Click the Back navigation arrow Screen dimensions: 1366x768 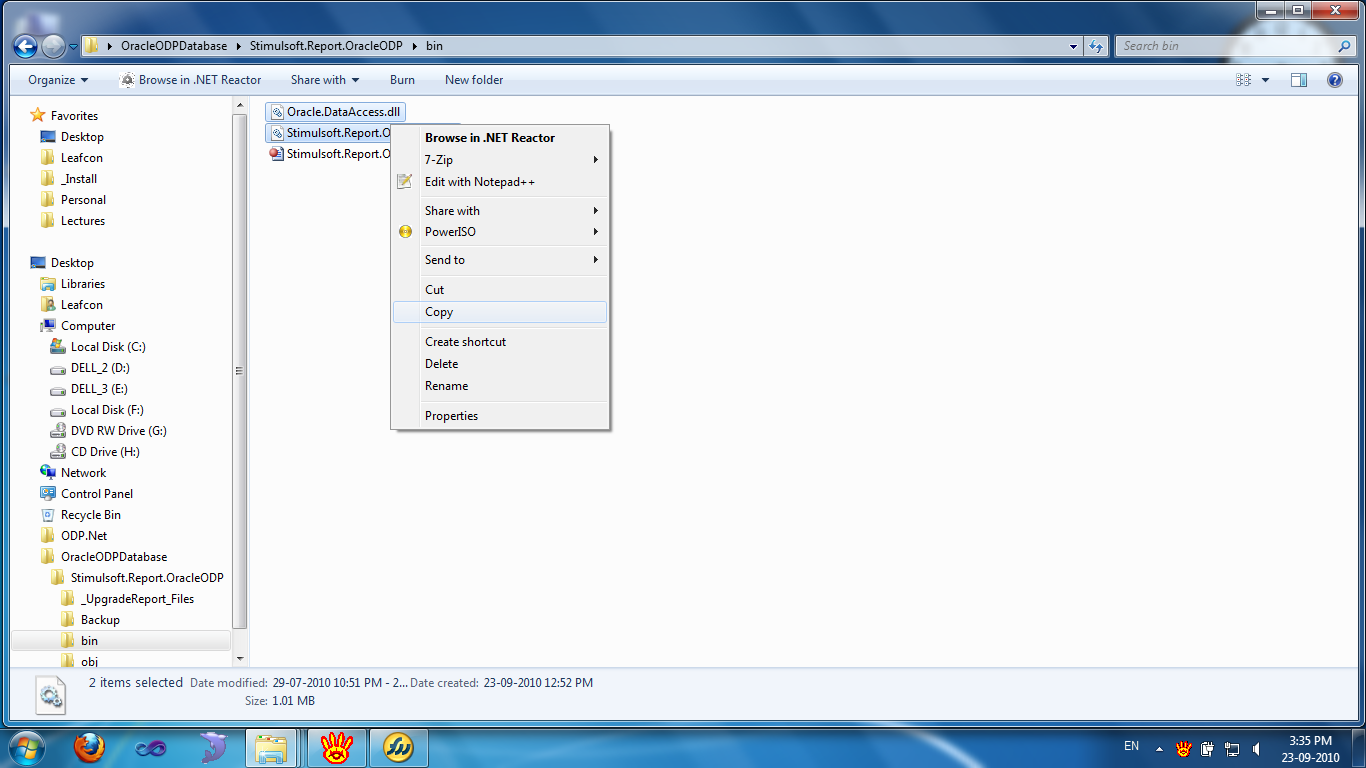[25, 46]
